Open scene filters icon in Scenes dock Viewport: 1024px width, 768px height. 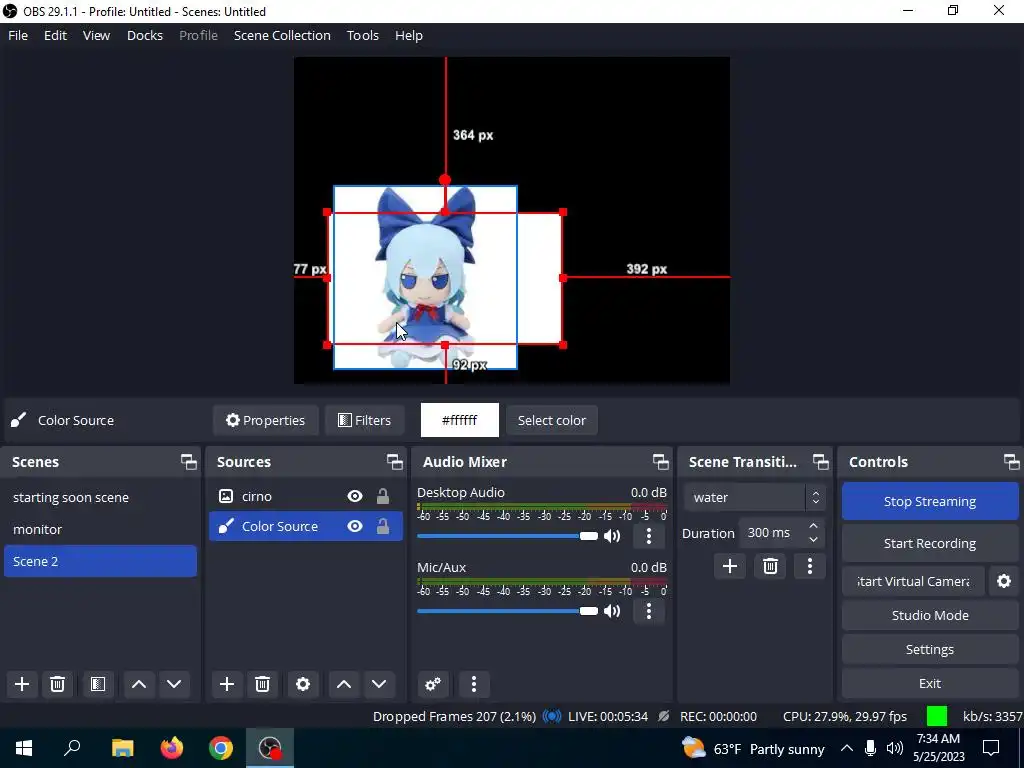tap(98, 684)
